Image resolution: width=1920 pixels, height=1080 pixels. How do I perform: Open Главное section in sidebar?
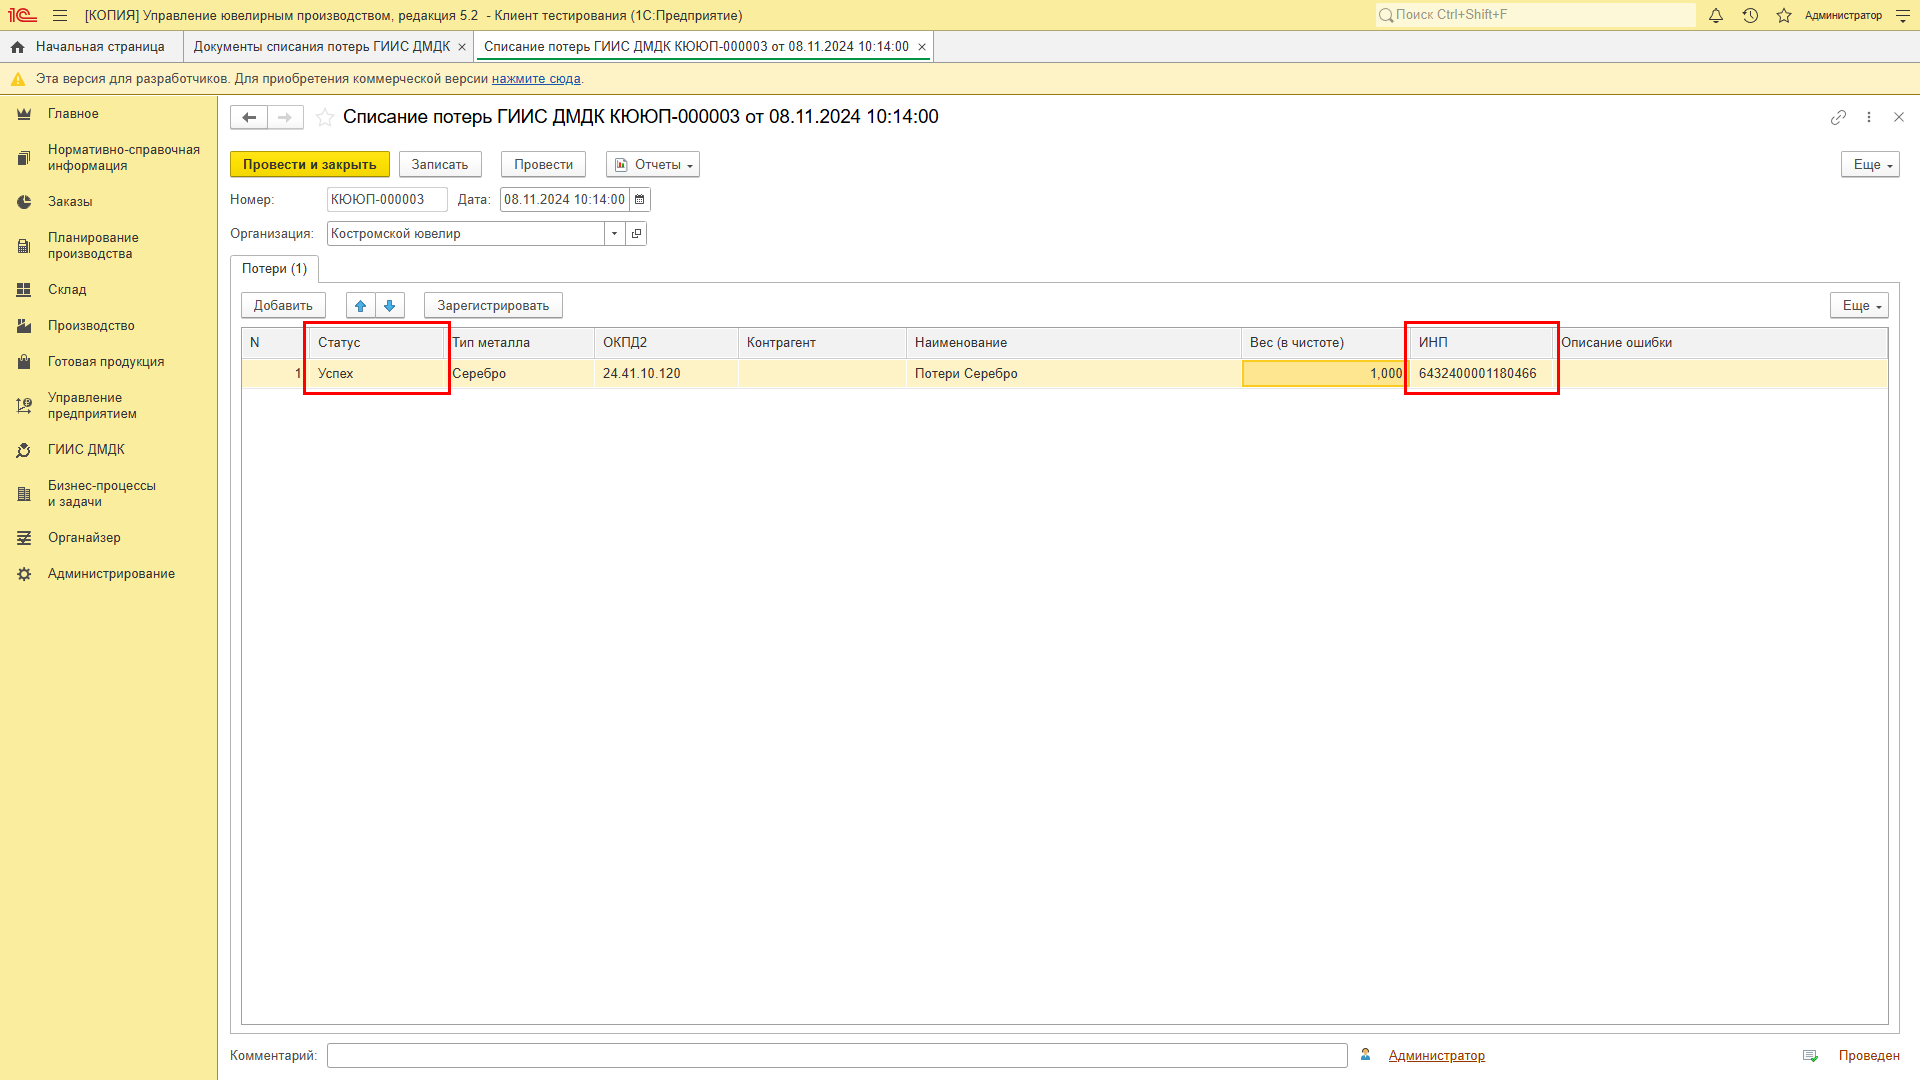pyautogui.click(x=73, y=114)
